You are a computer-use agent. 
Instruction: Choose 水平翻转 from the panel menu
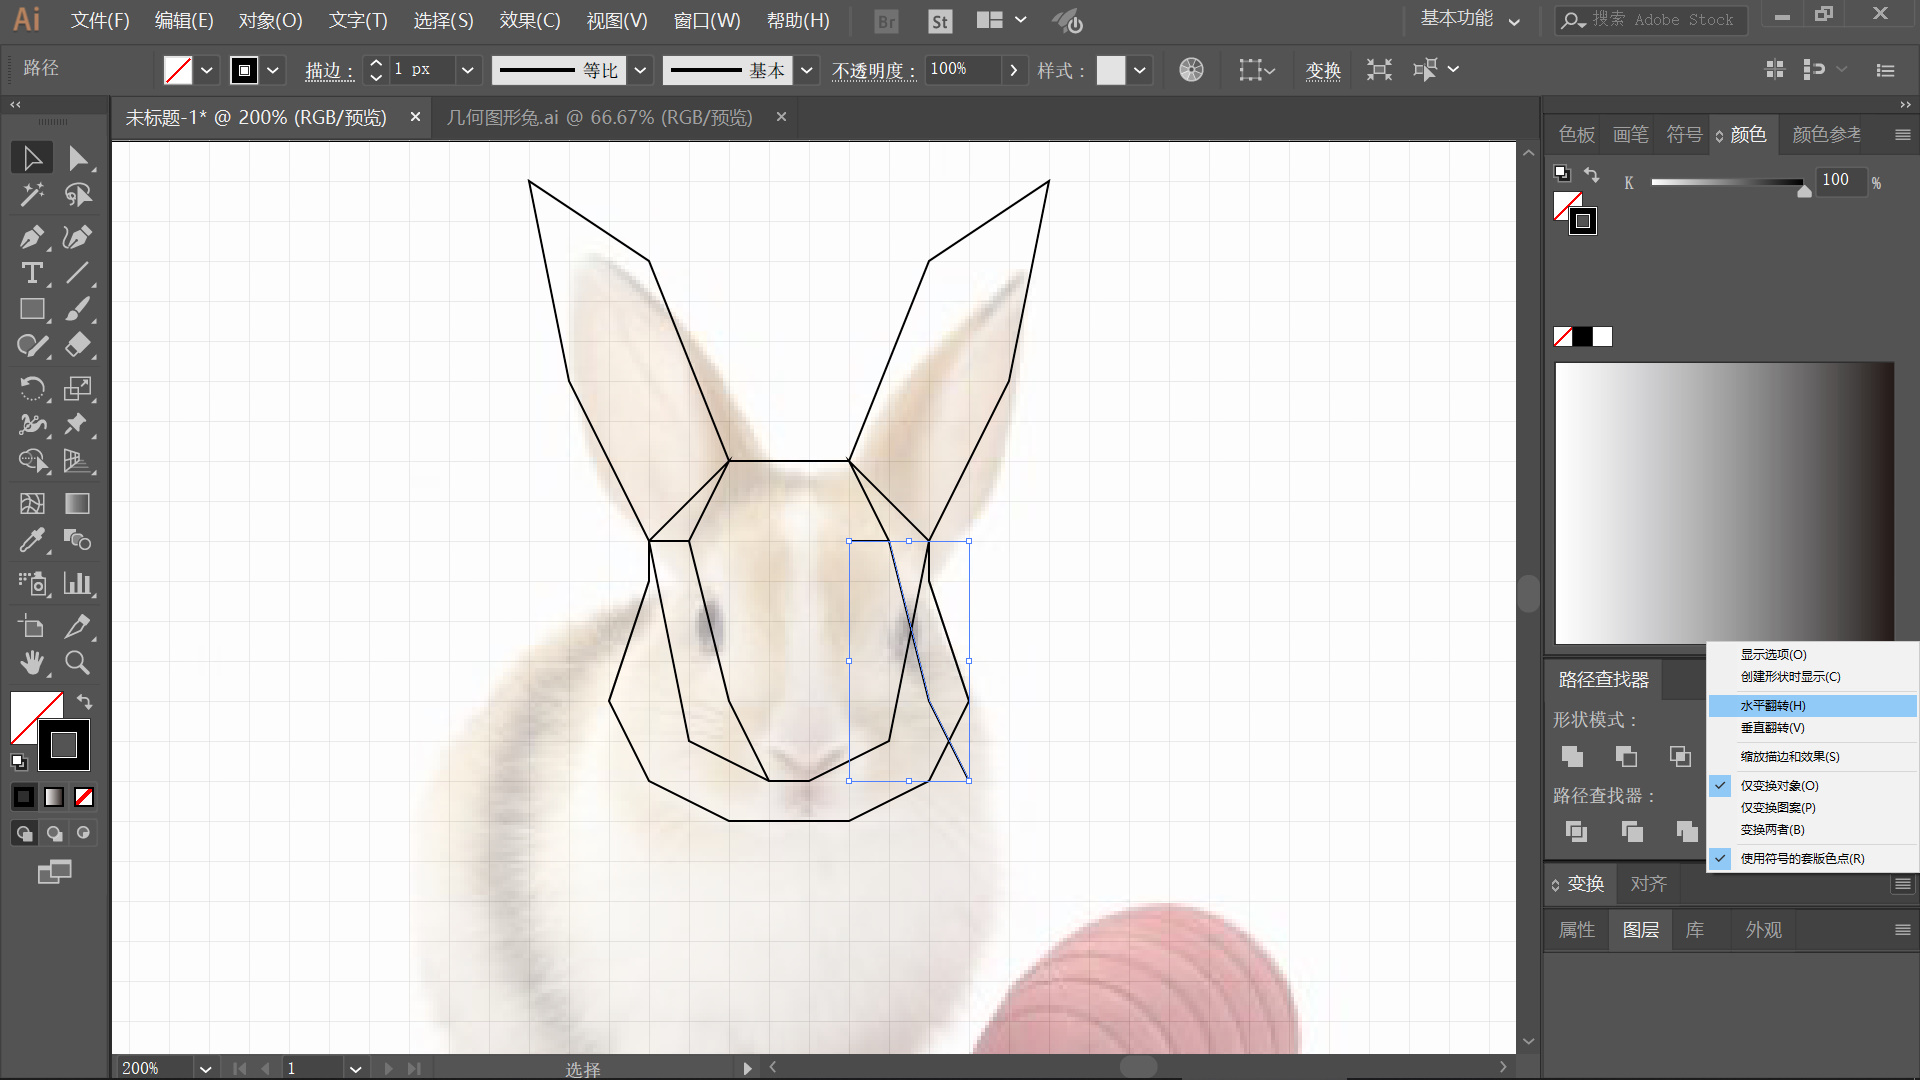[x=1772, y=706]
